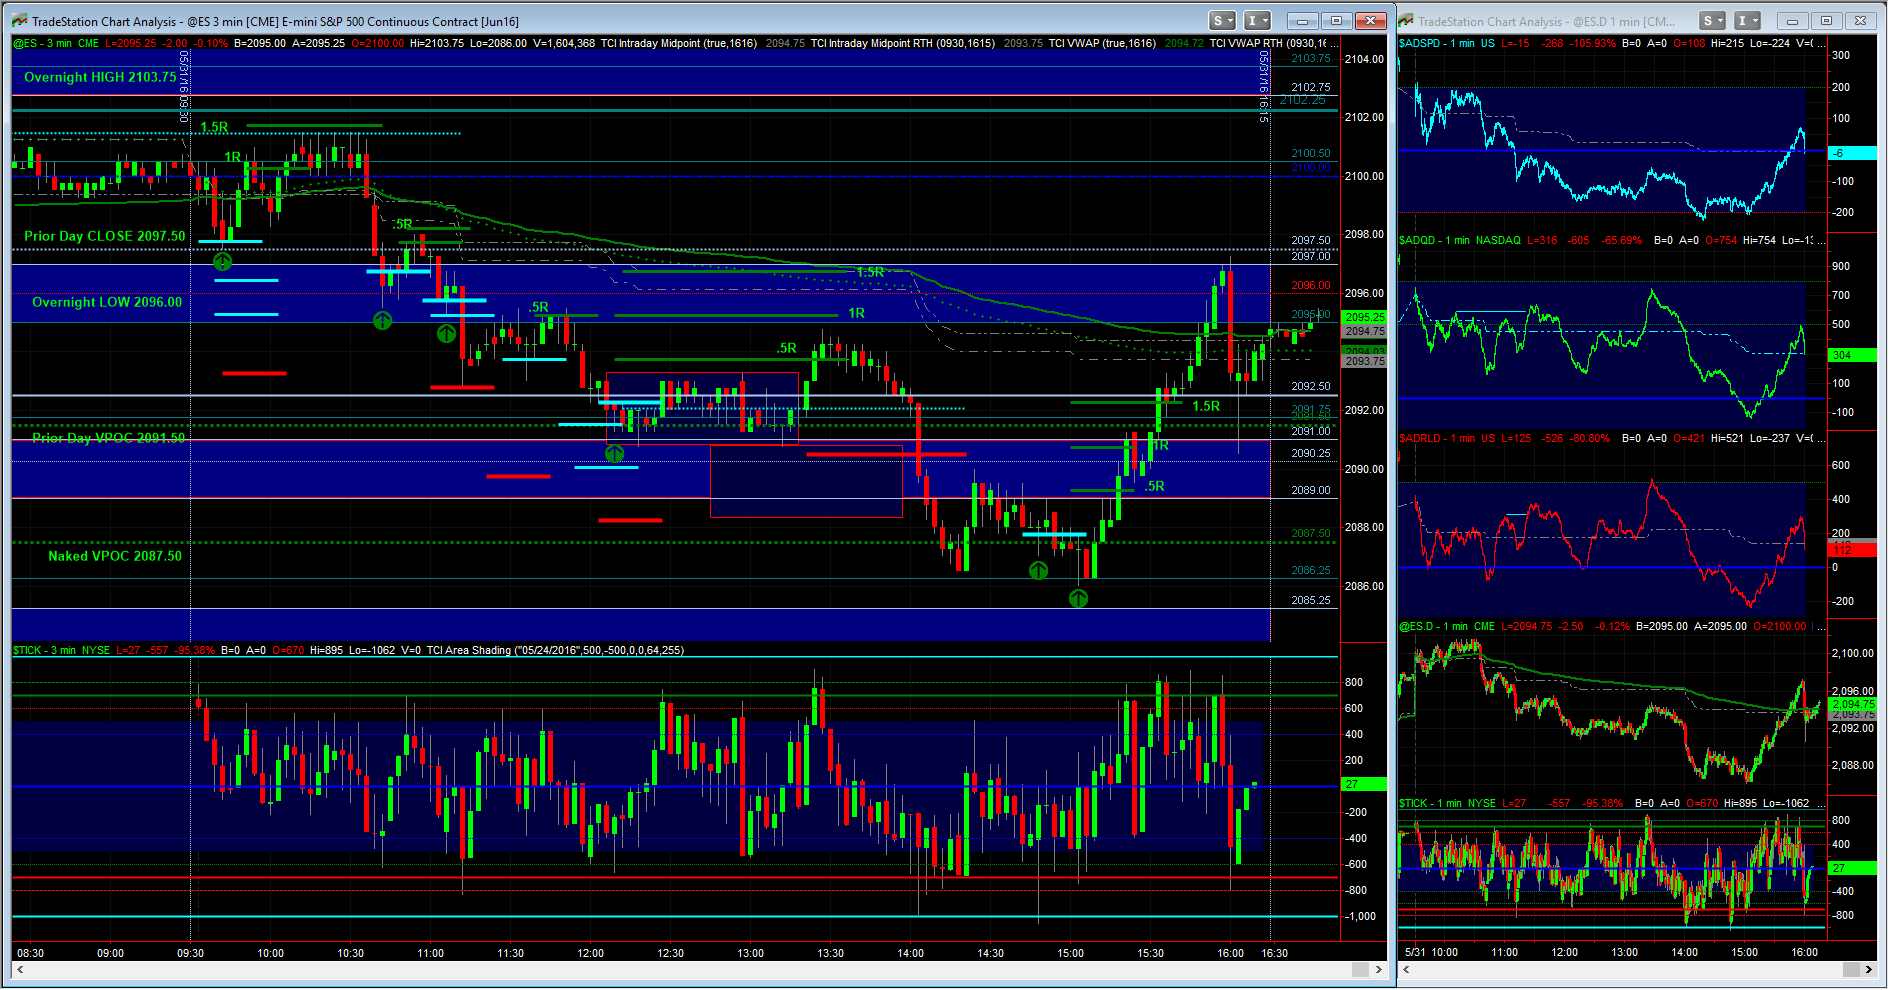
Task: Click the green 27 tag on the 3 min $TICK axis
Action: pos(1365,784)
